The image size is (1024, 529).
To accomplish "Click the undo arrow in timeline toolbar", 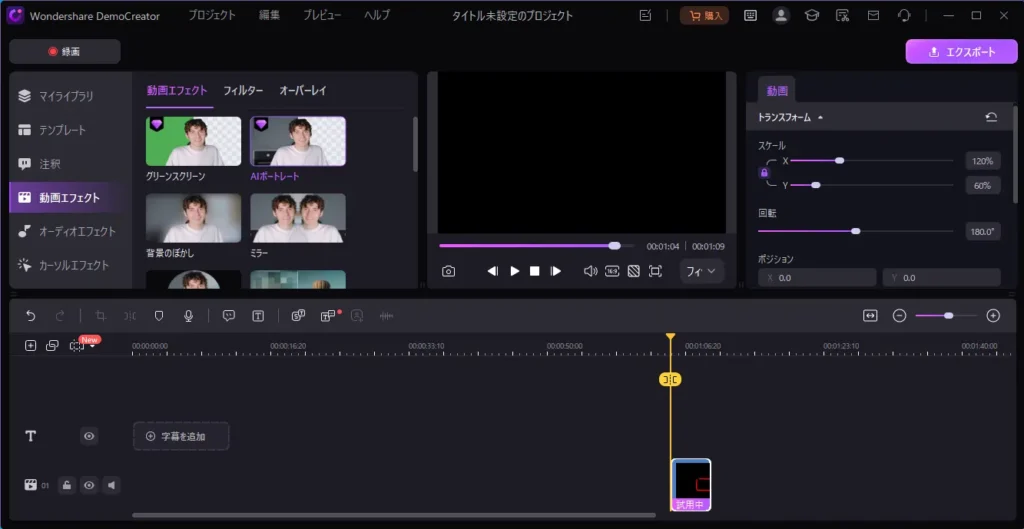I will (x=31, y=315).
